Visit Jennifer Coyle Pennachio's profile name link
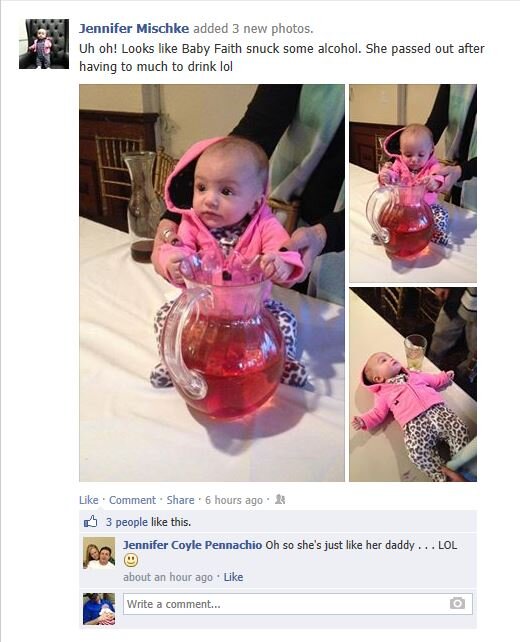Viewport: 520px width, 642px height. pyautogui.click(x=192, y=545)
